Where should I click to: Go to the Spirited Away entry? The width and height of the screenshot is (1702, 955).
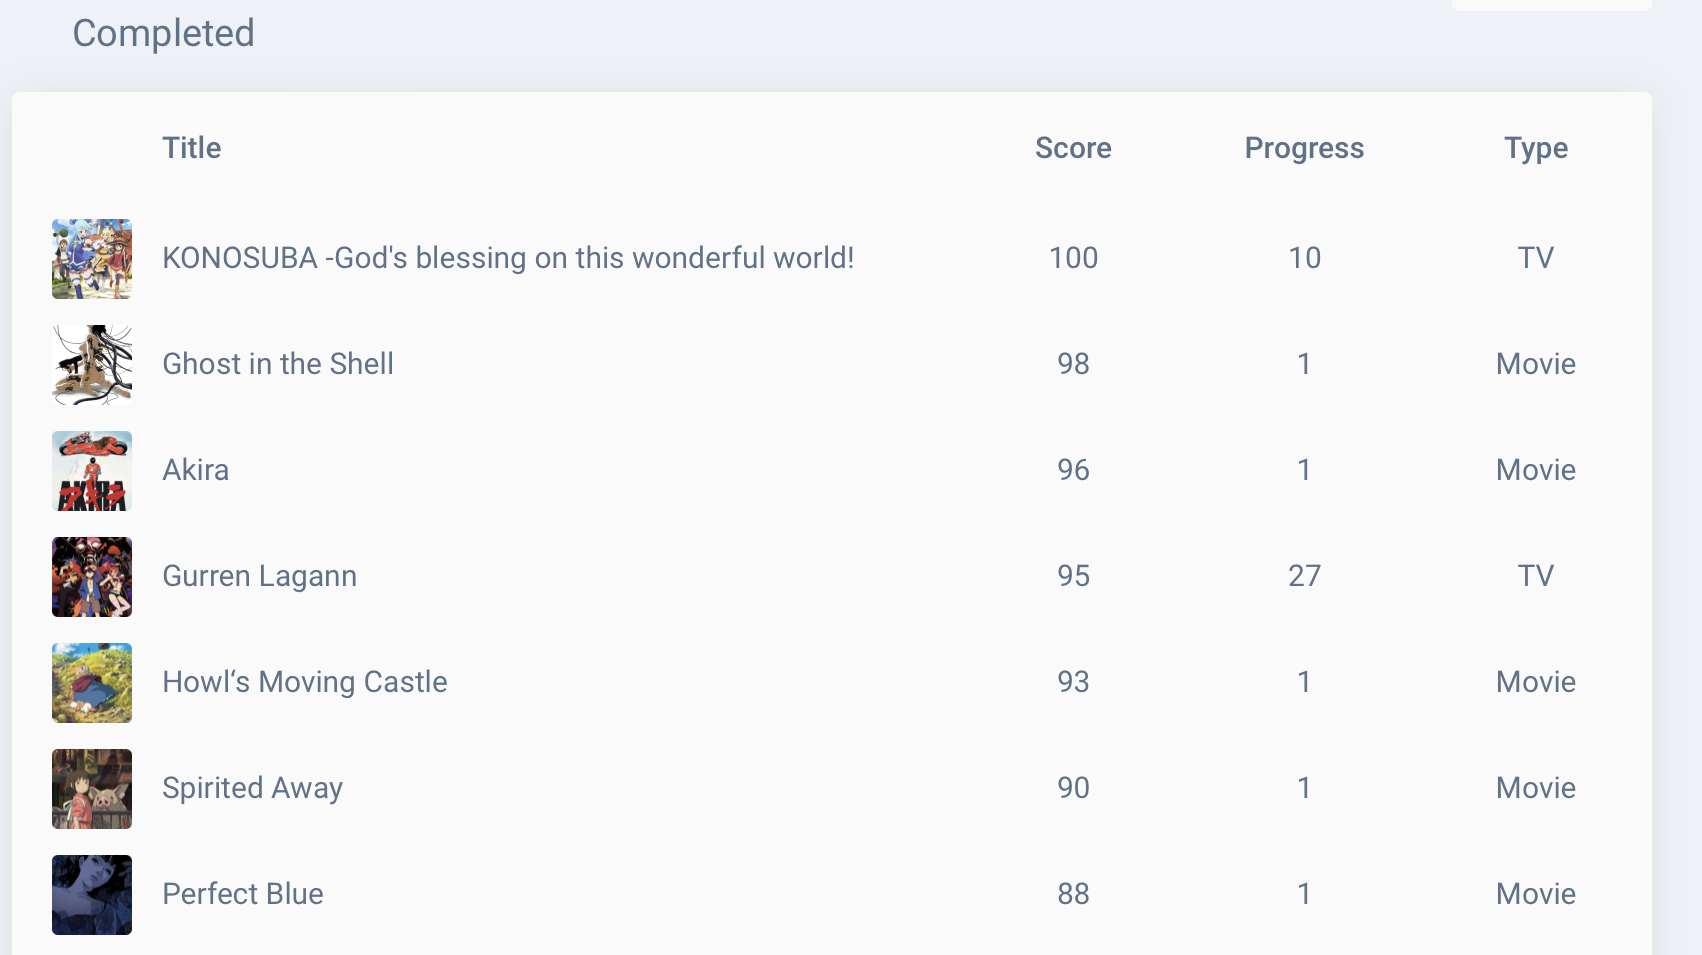click(253, 788)
